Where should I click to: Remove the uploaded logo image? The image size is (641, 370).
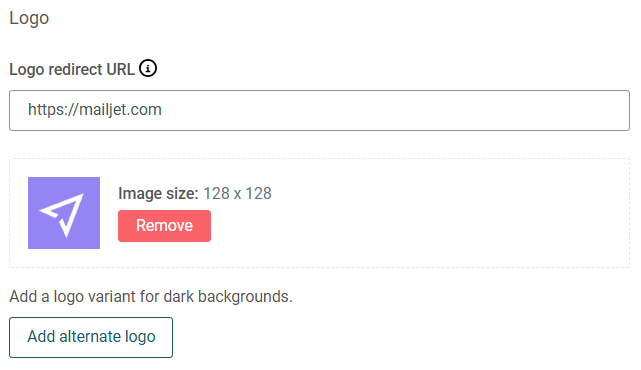click(164, 226)
